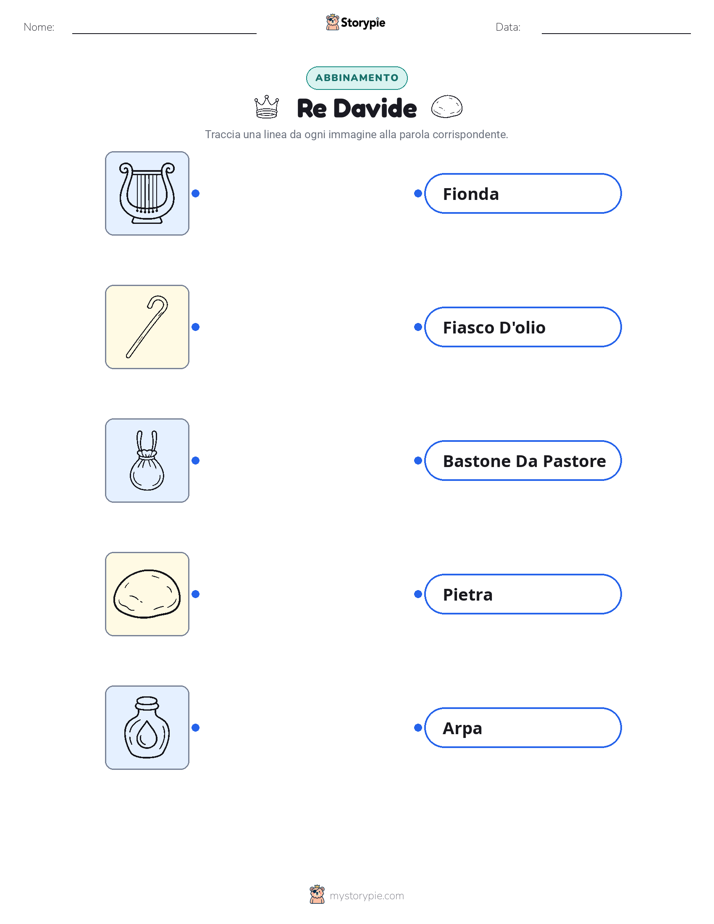The height and width of the screenshot is (924, 714).
Task: Choose the Pietra word box
Action: [x=523, y=594]
